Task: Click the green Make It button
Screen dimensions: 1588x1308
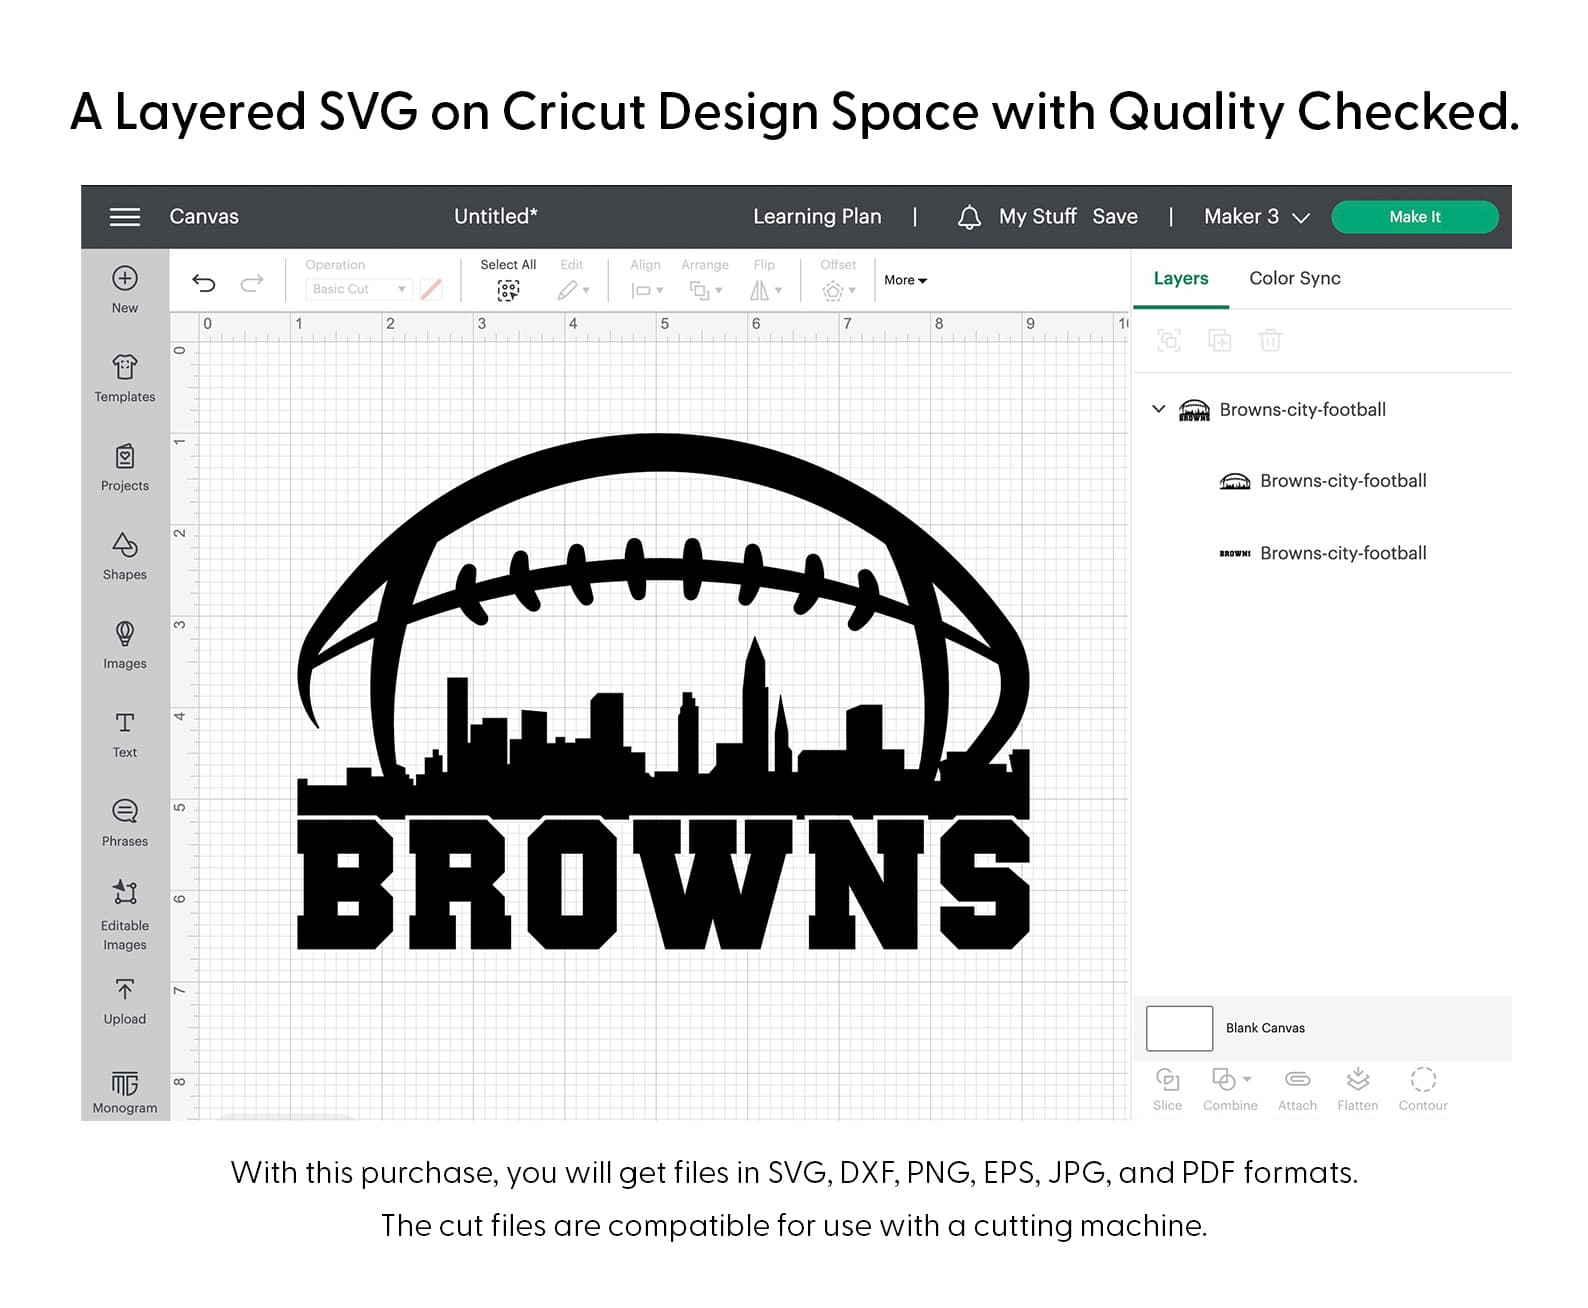Action: 1414,217
